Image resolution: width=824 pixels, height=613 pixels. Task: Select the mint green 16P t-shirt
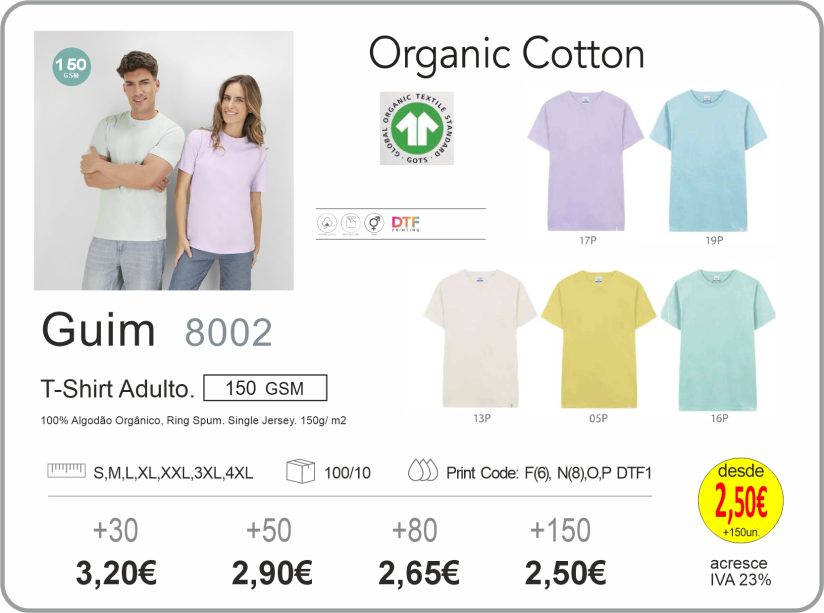click(x=718, y=340)
